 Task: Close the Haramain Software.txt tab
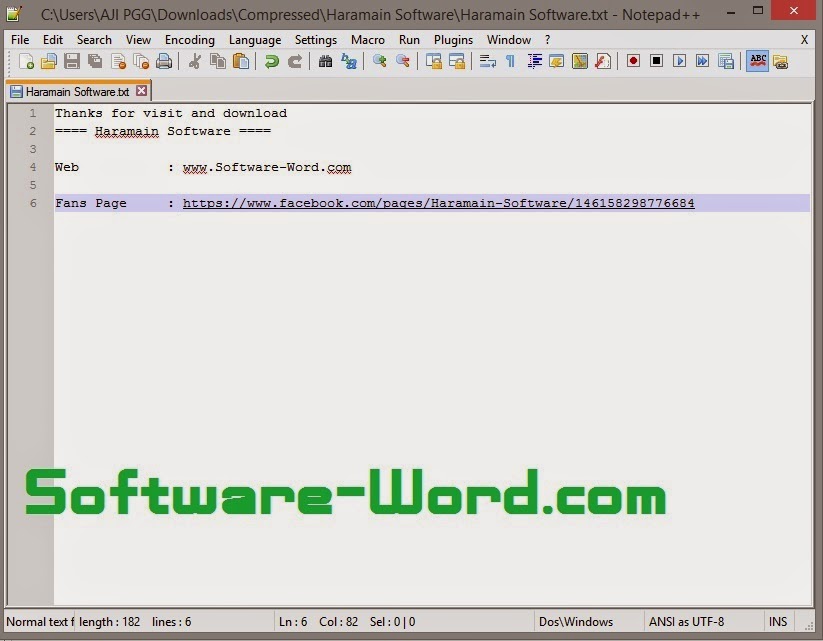click(x=141, y=91)
